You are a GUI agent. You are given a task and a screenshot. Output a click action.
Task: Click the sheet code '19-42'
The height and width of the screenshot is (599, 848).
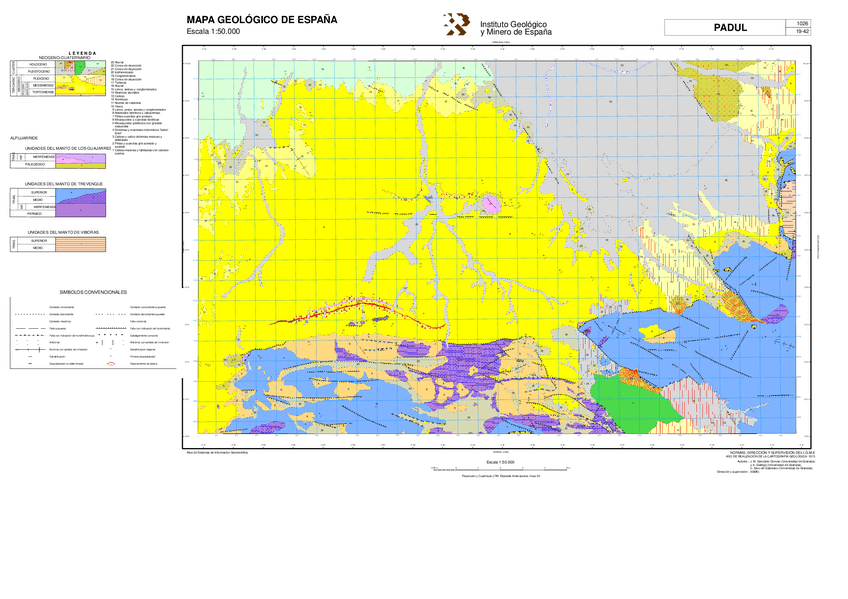pos(803,31)
